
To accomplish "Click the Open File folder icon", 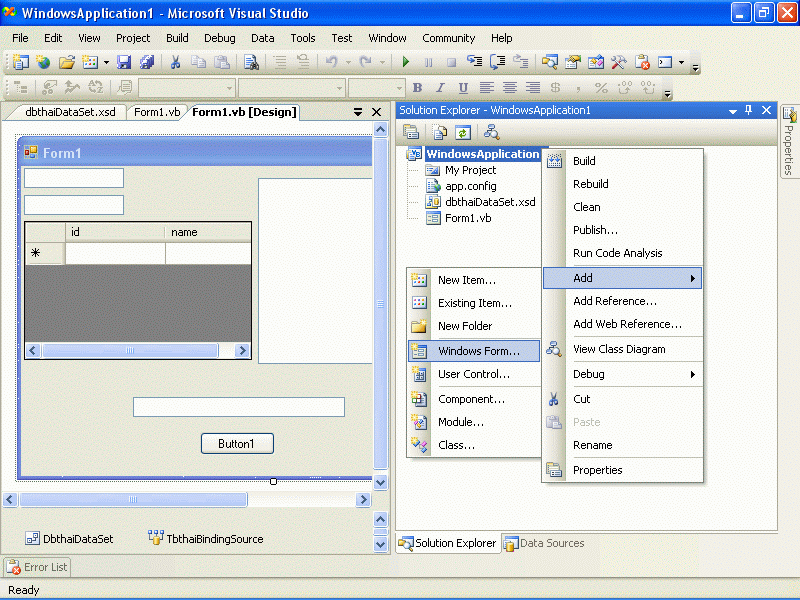I will (x=67, y=62).
